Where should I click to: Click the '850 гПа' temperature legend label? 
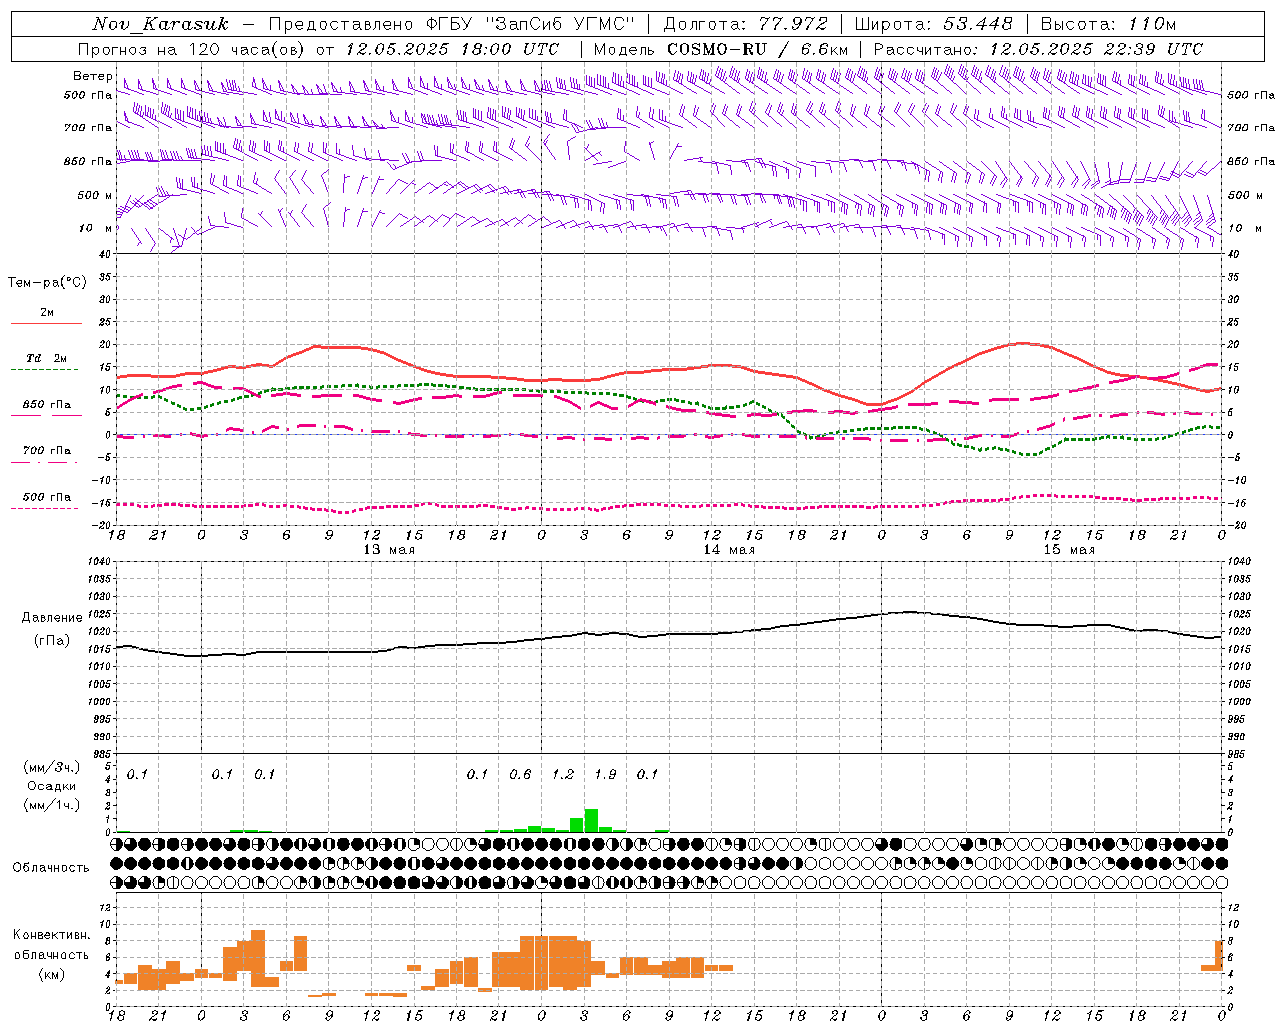tap(47, 405)
